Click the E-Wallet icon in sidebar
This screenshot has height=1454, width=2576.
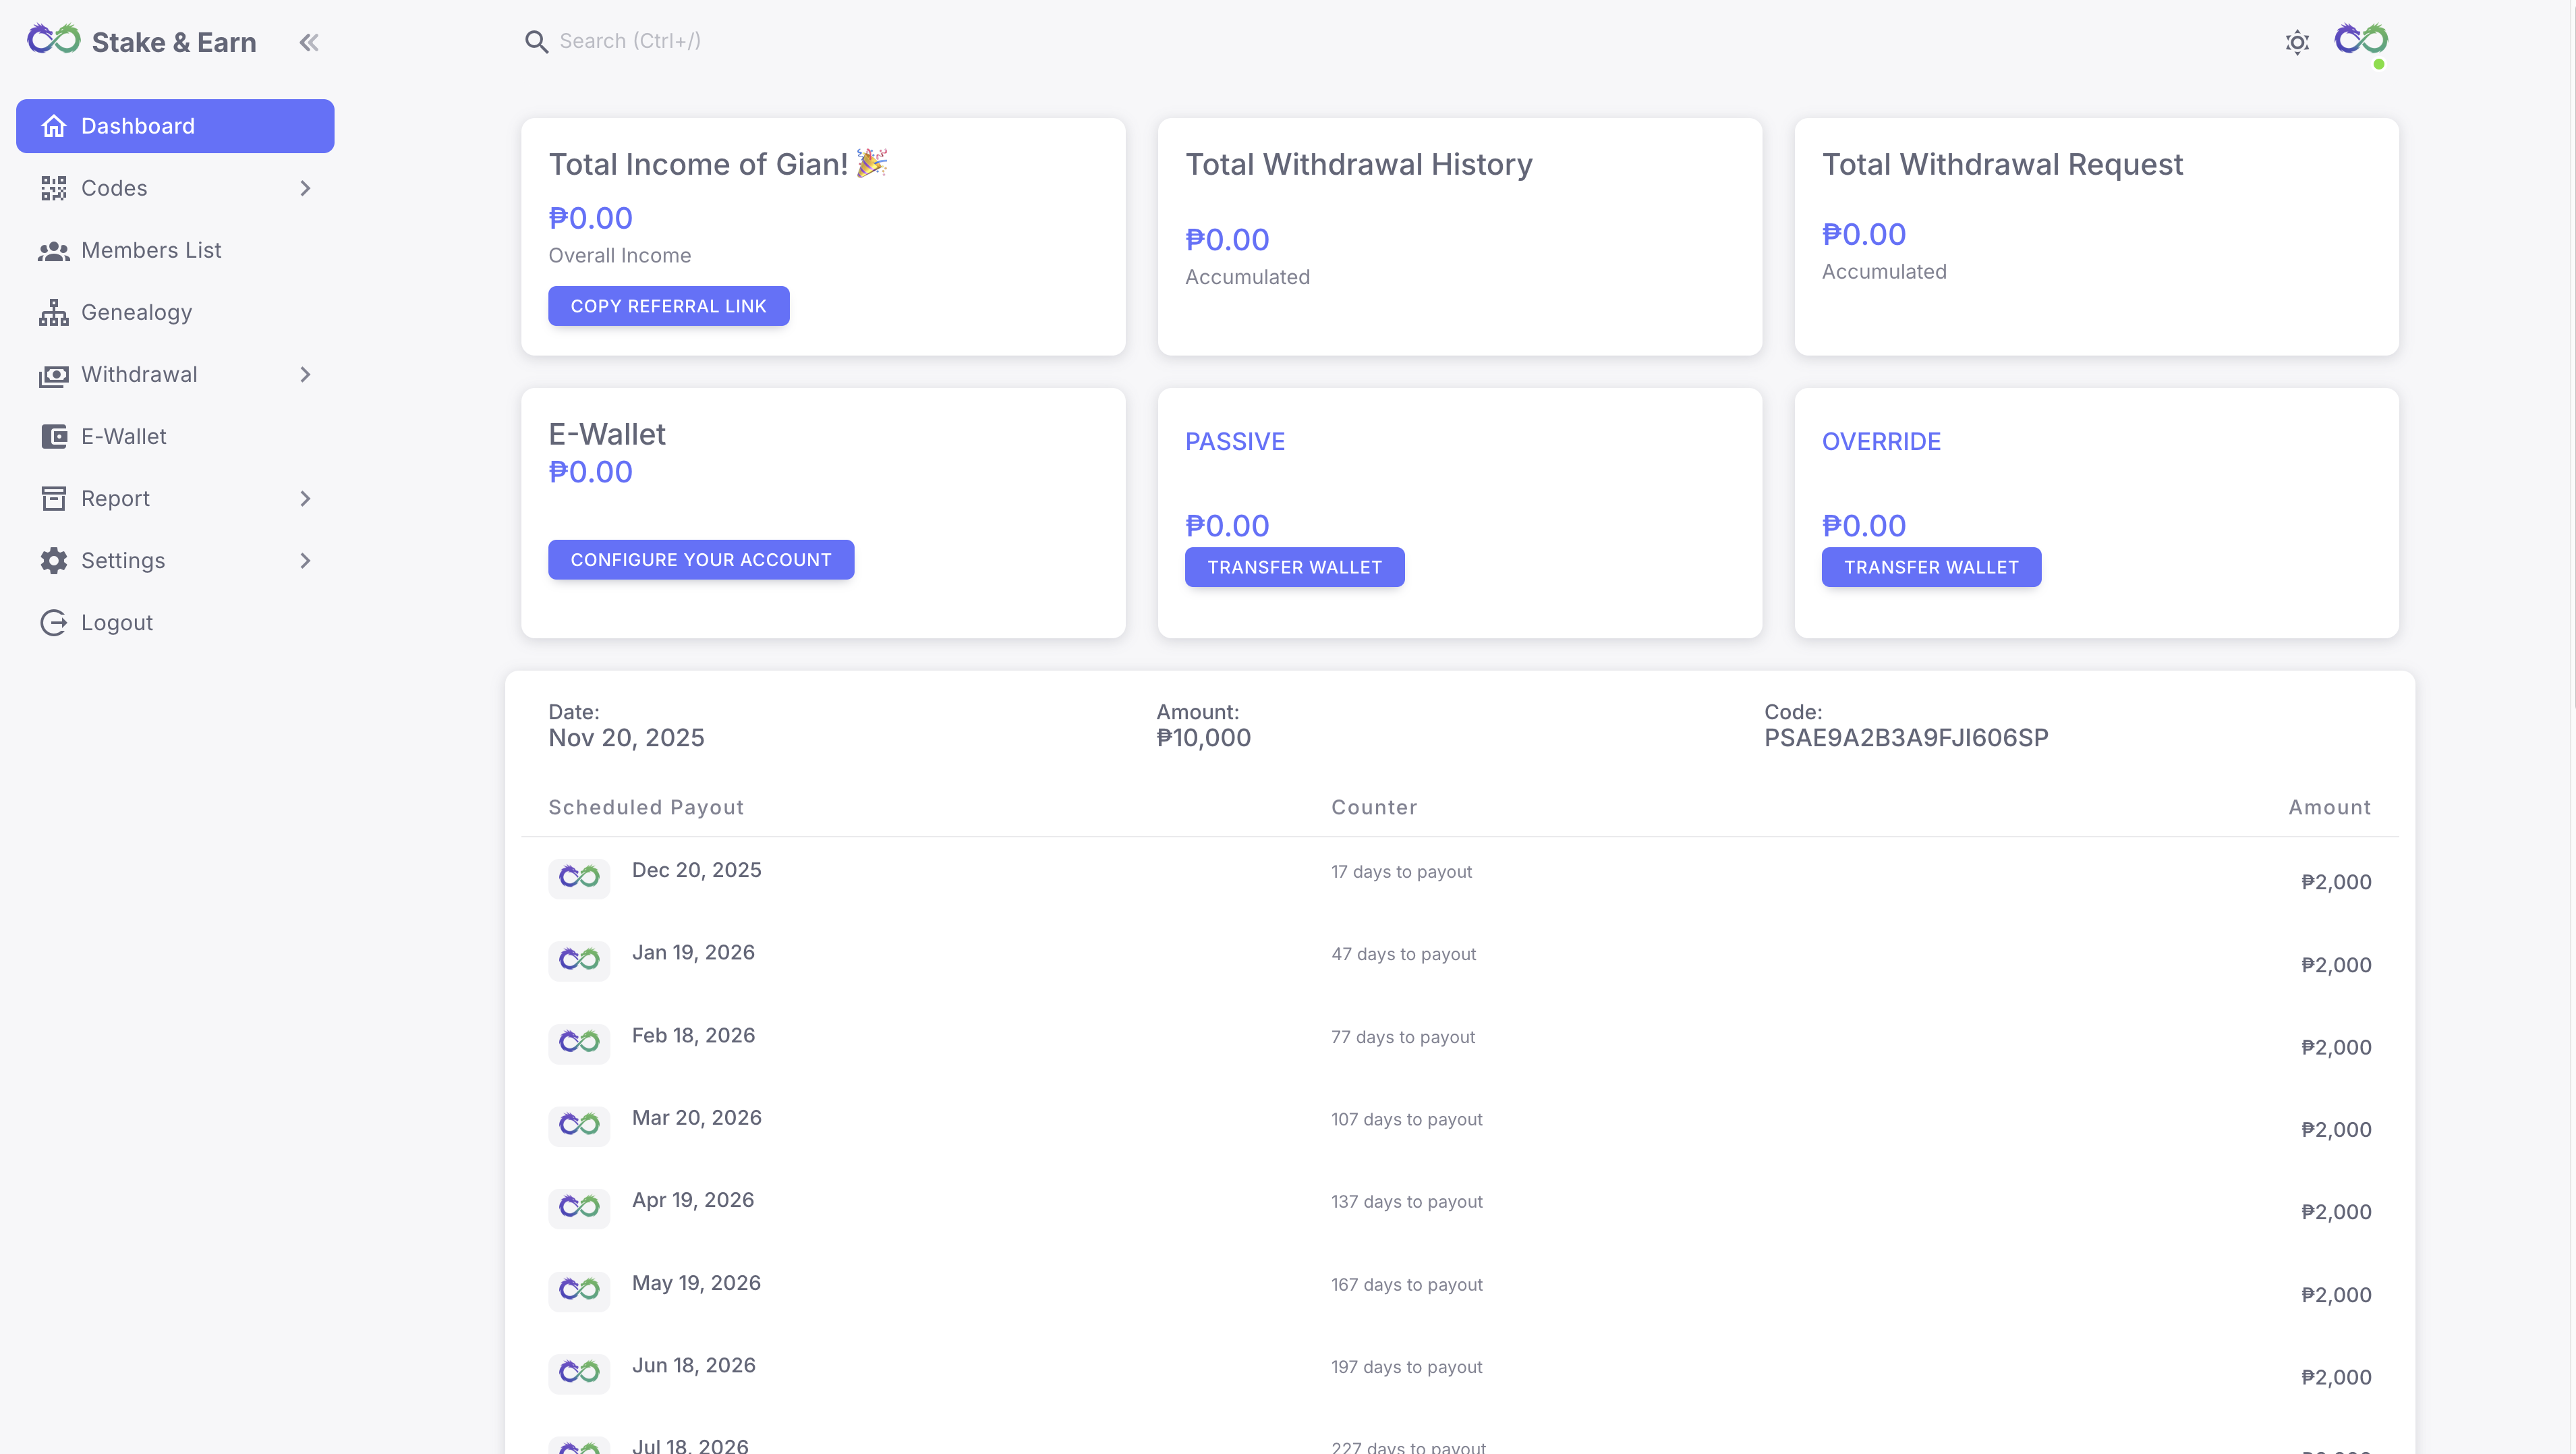pyautogui.click(x=54, y=437)
